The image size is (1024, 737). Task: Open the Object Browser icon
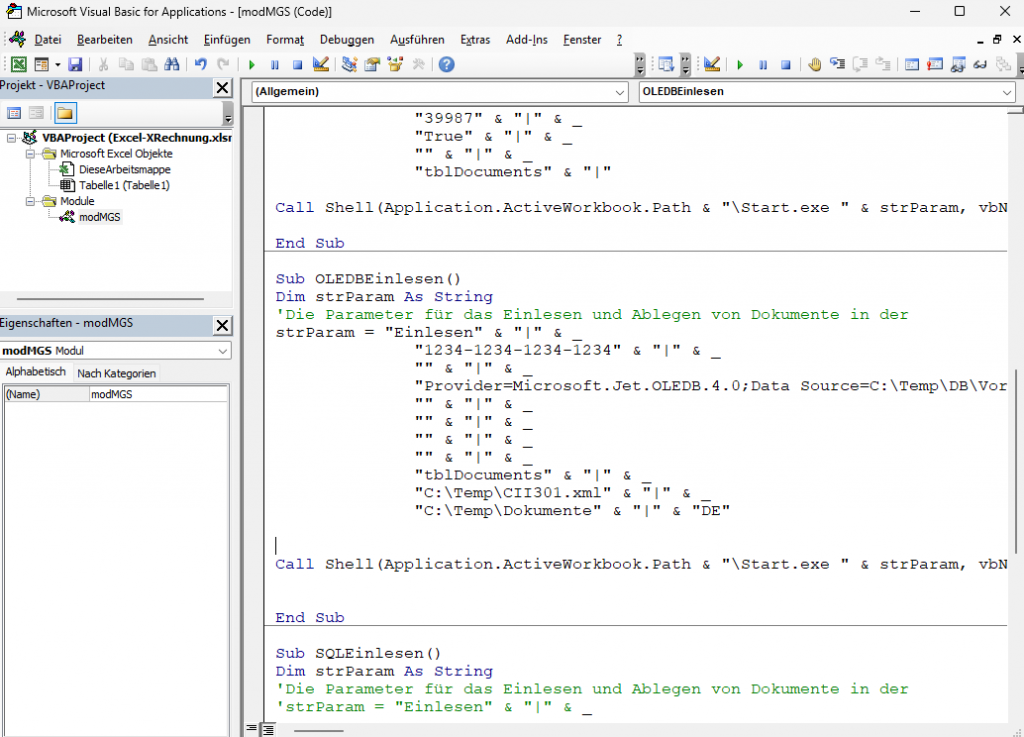tap(395, 64)
